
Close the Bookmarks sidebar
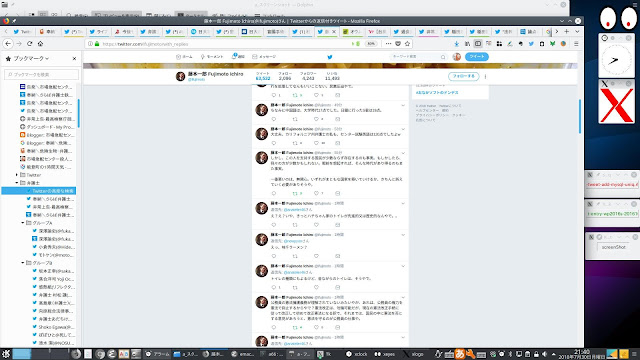74,59
